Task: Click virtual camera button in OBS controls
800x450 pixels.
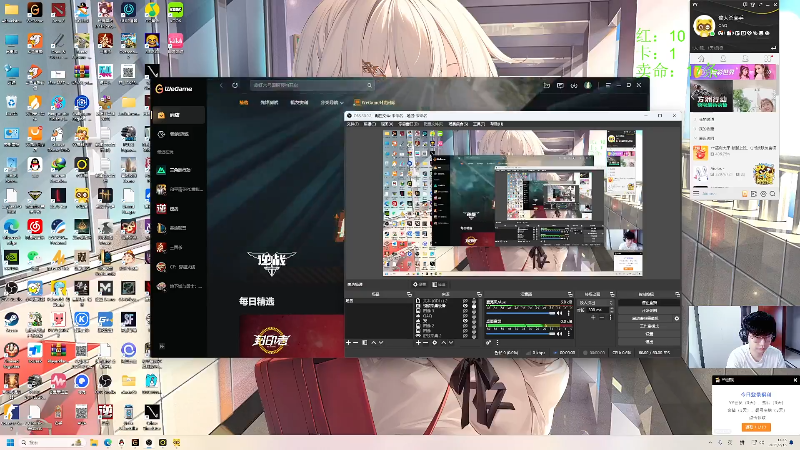Action: pos(645,318)
